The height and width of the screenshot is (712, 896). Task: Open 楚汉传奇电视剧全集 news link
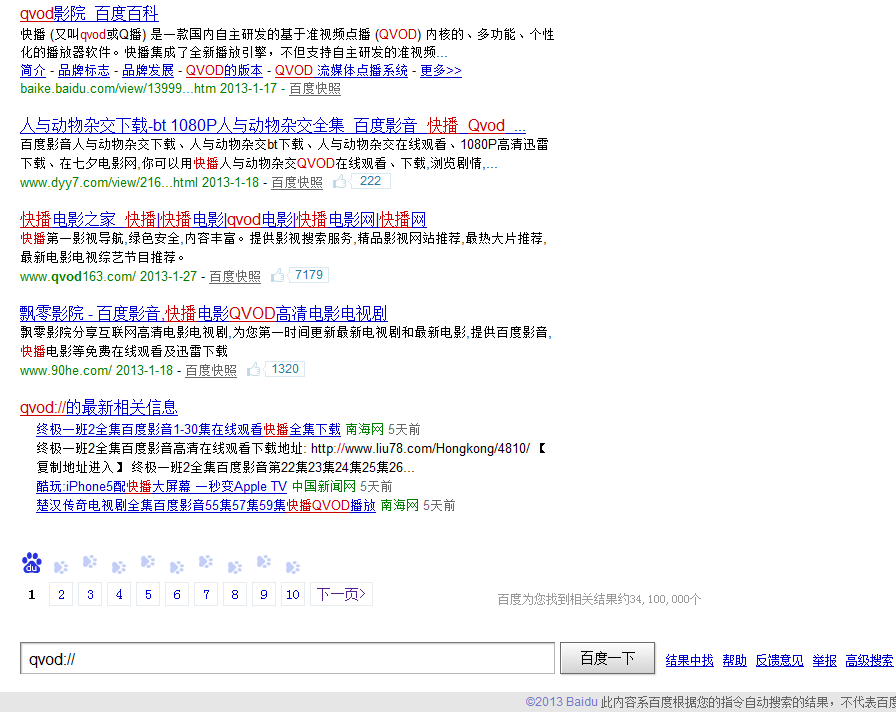tap(206, 505)
